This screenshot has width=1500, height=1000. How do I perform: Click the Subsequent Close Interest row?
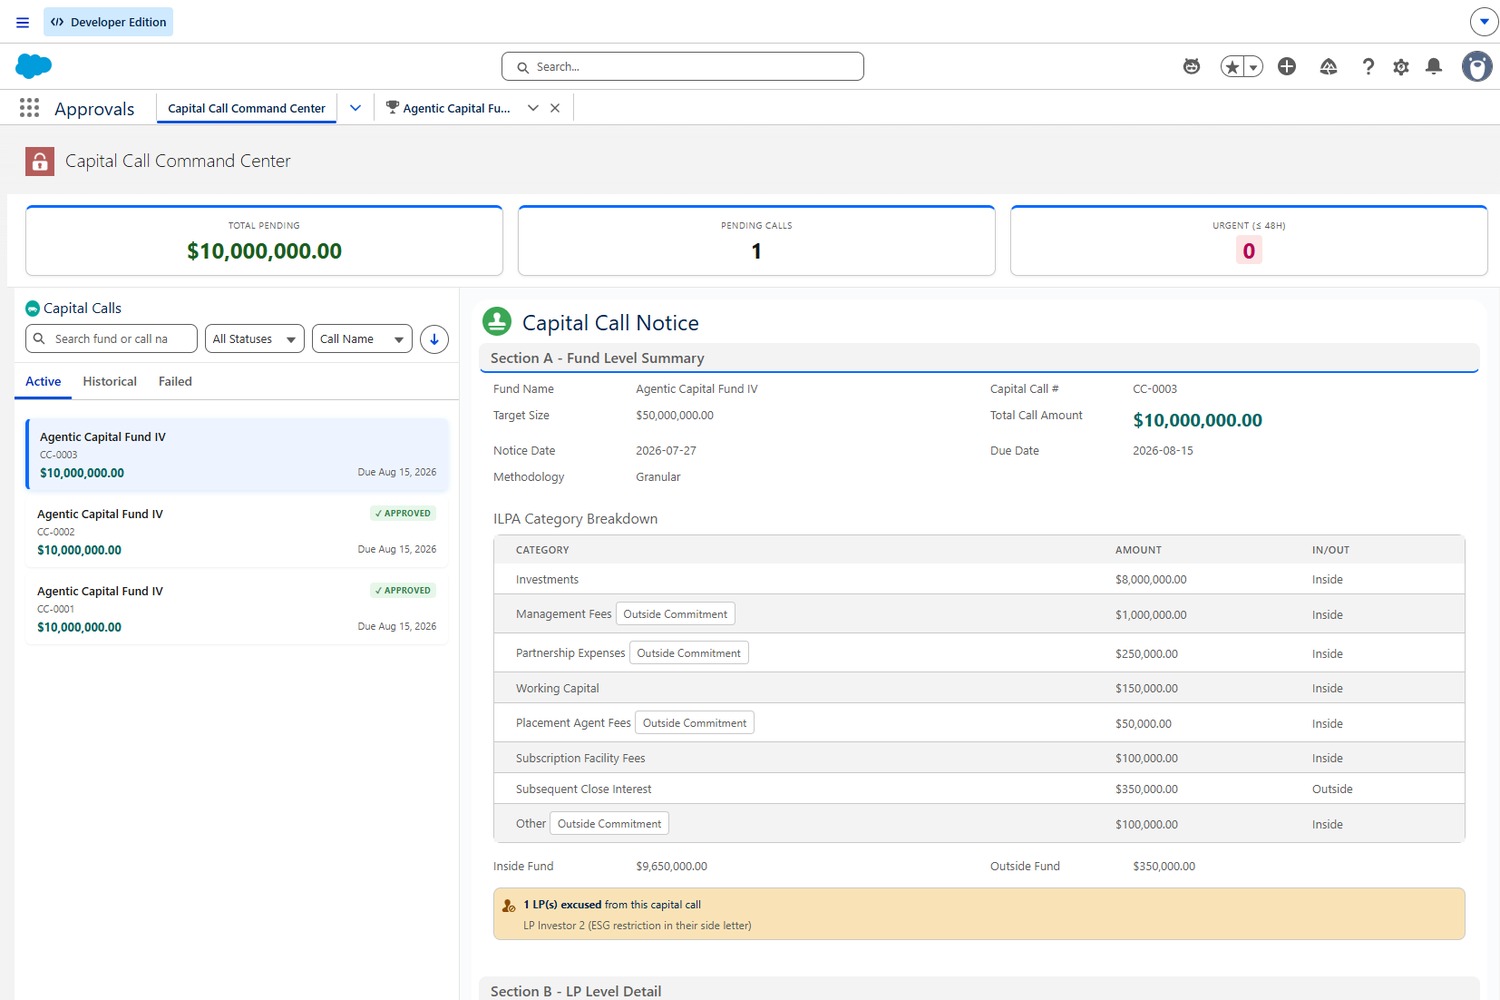point(979,789)
